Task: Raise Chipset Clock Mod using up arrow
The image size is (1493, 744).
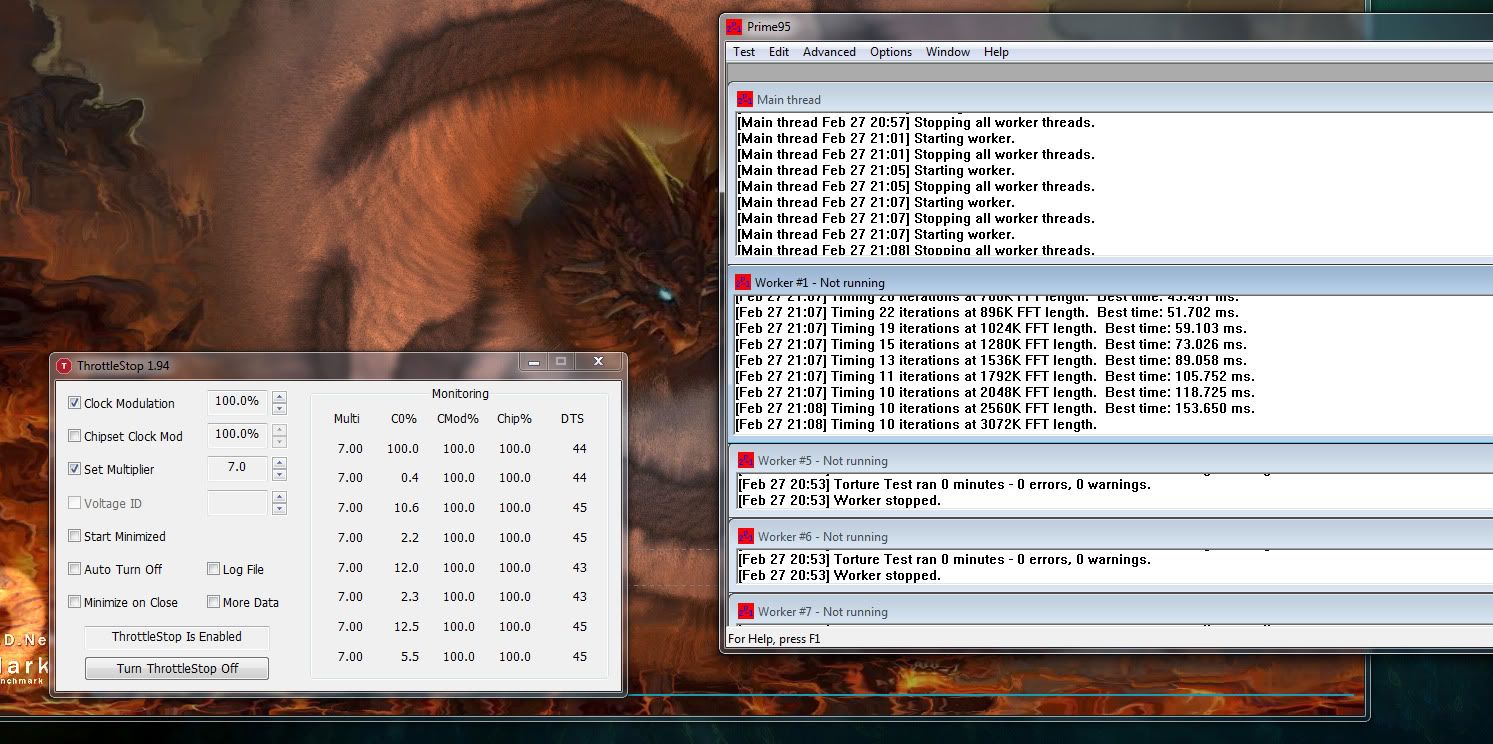Action: tap(279, 430)
